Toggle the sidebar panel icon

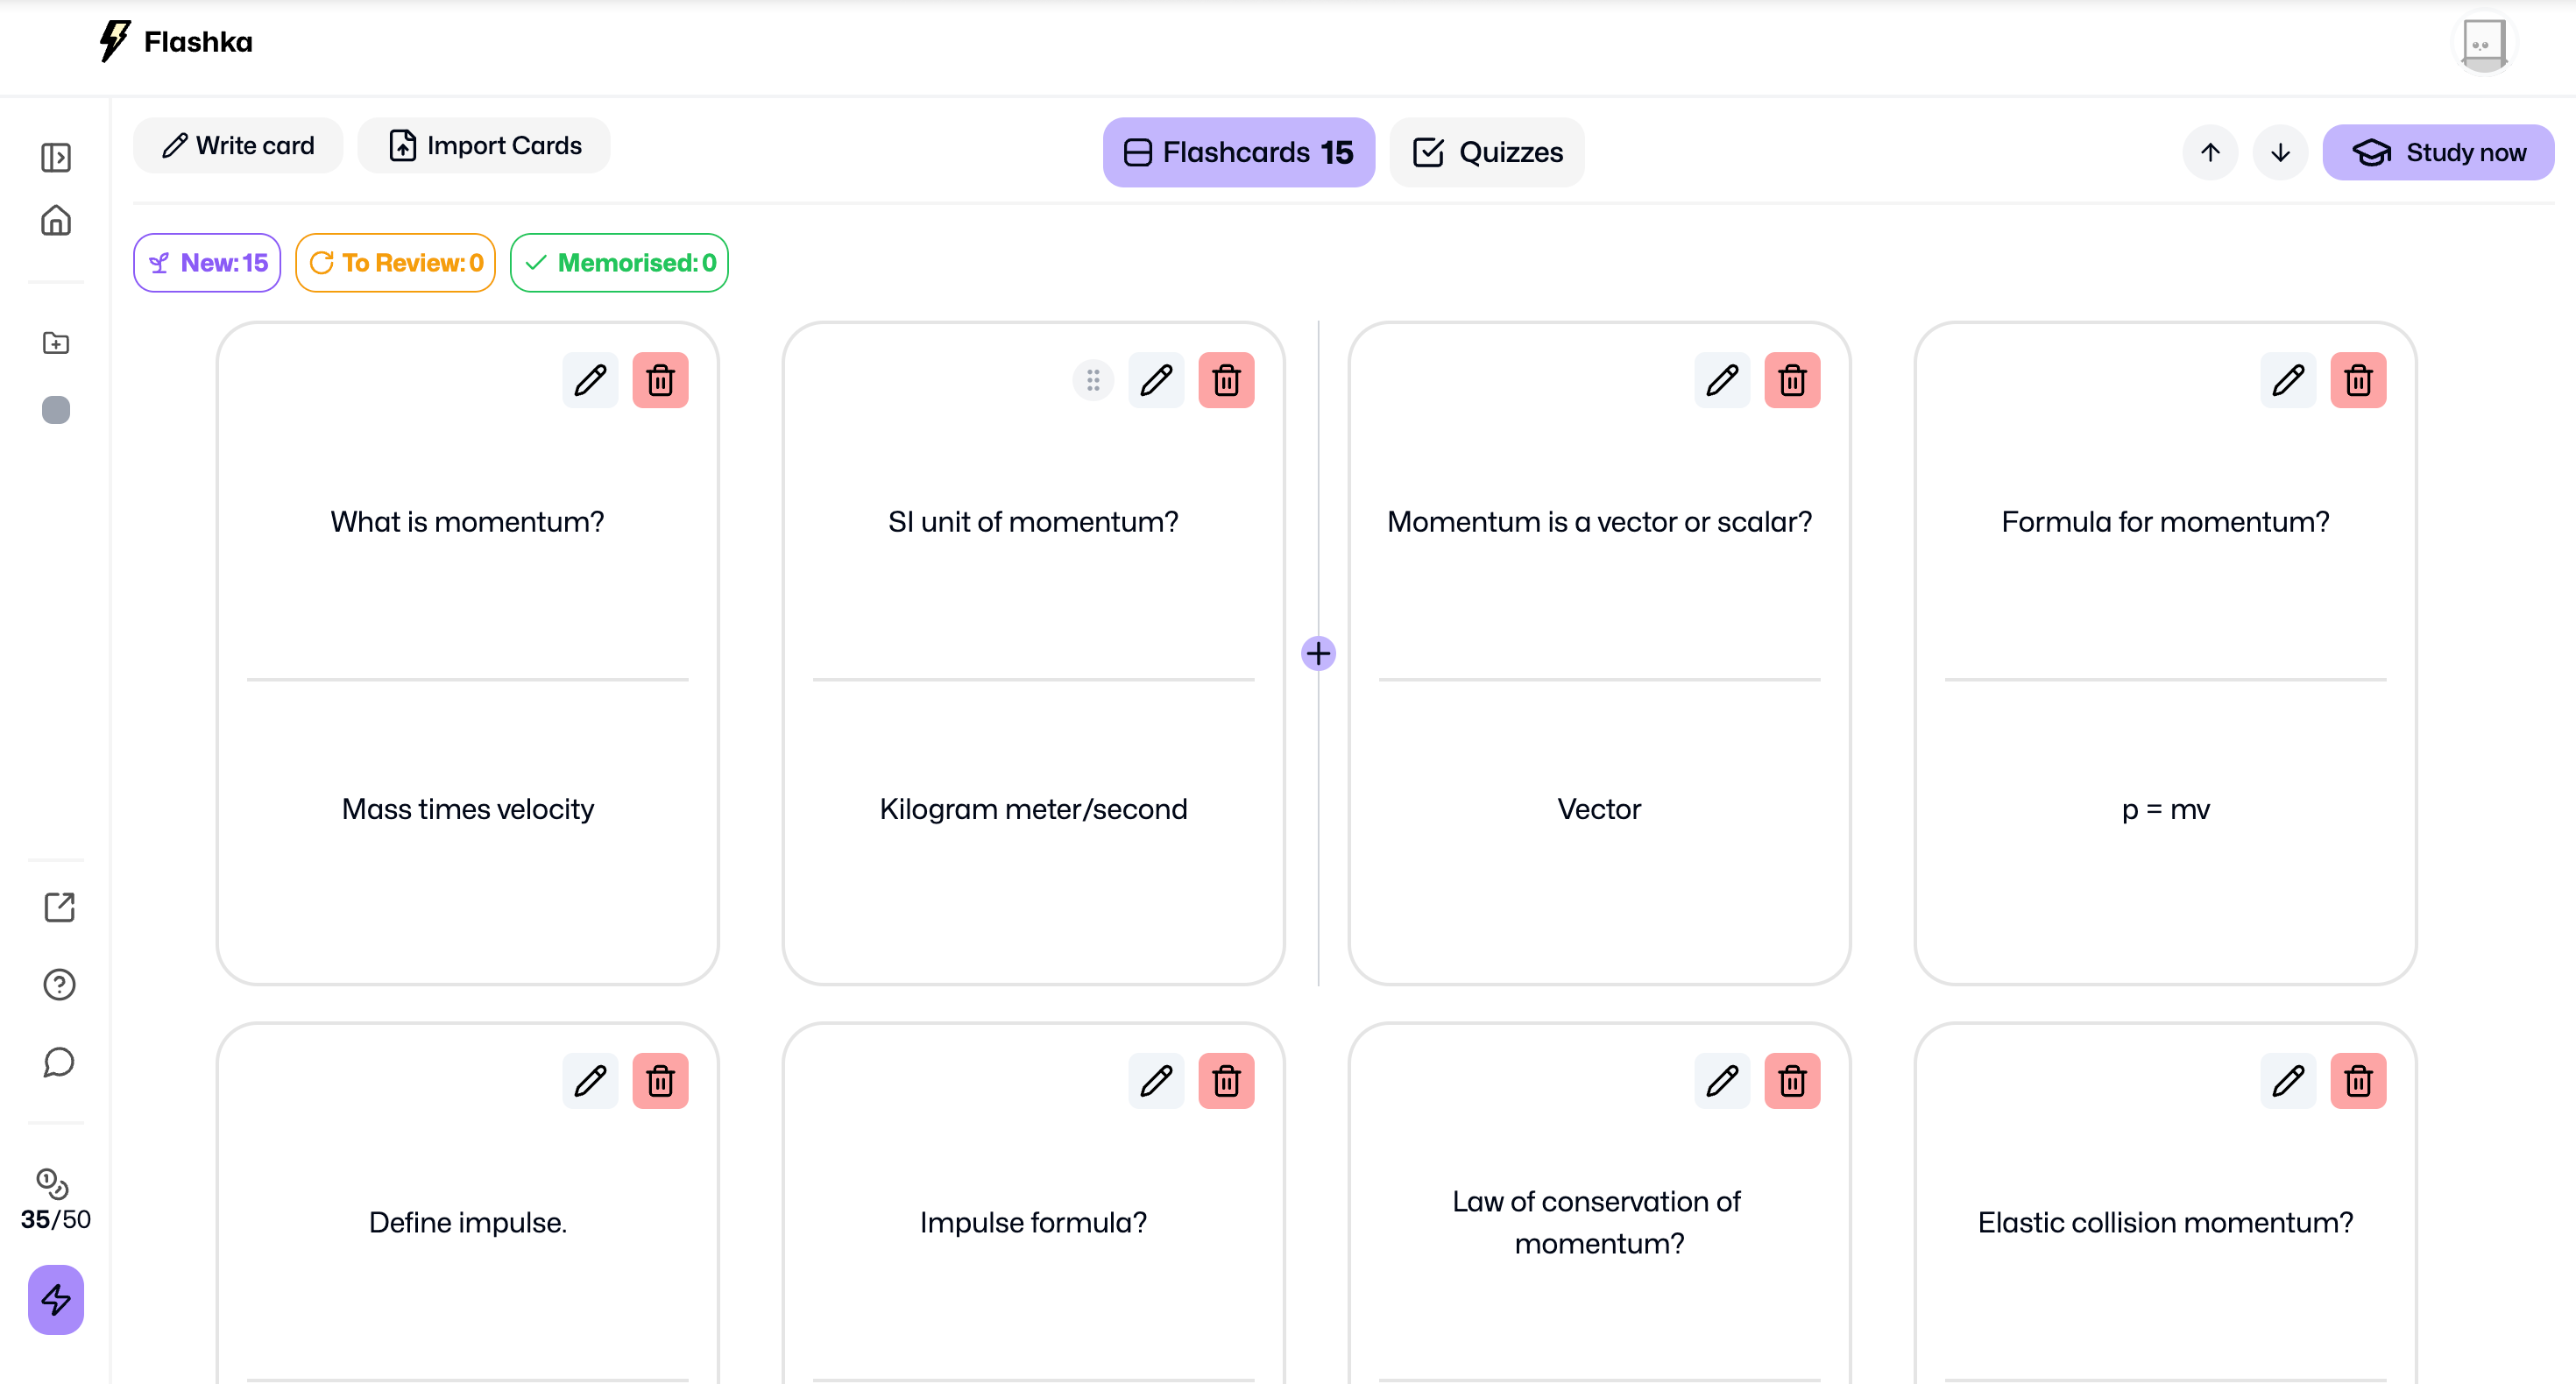(x=56, y=157)
